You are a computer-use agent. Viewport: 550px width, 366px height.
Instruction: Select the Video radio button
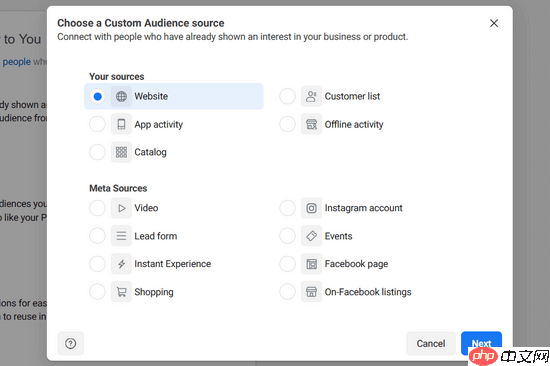98,208
